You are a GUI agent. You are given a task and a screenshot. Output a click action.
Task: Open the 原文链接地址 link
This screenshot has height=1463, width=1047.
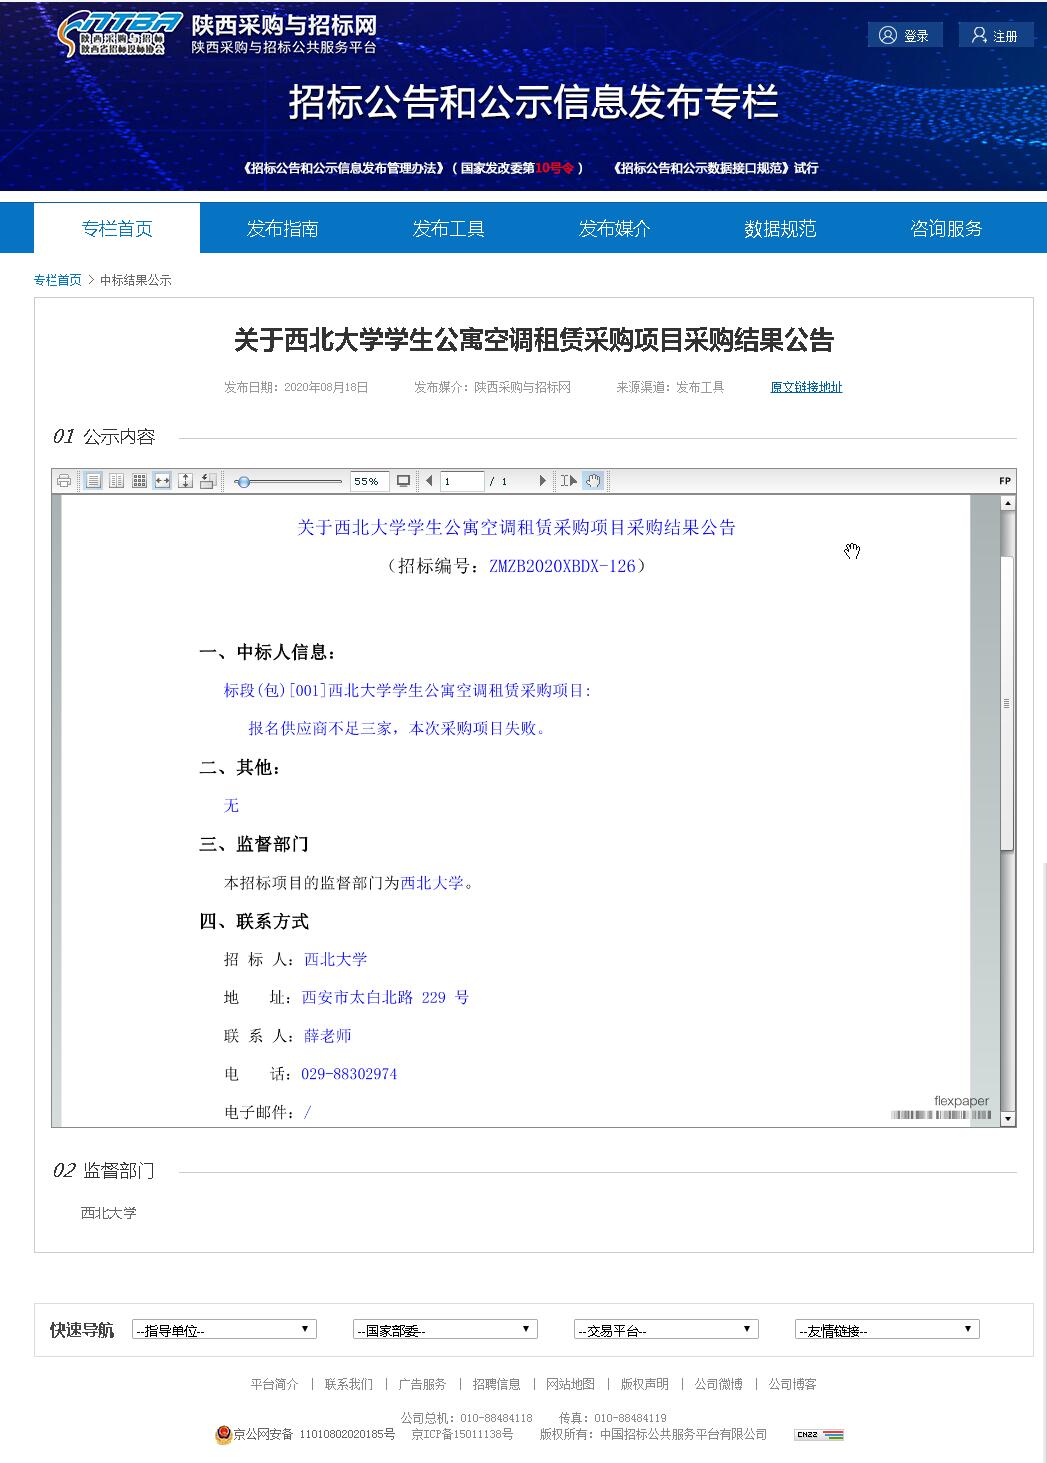(x=806, y=387)
